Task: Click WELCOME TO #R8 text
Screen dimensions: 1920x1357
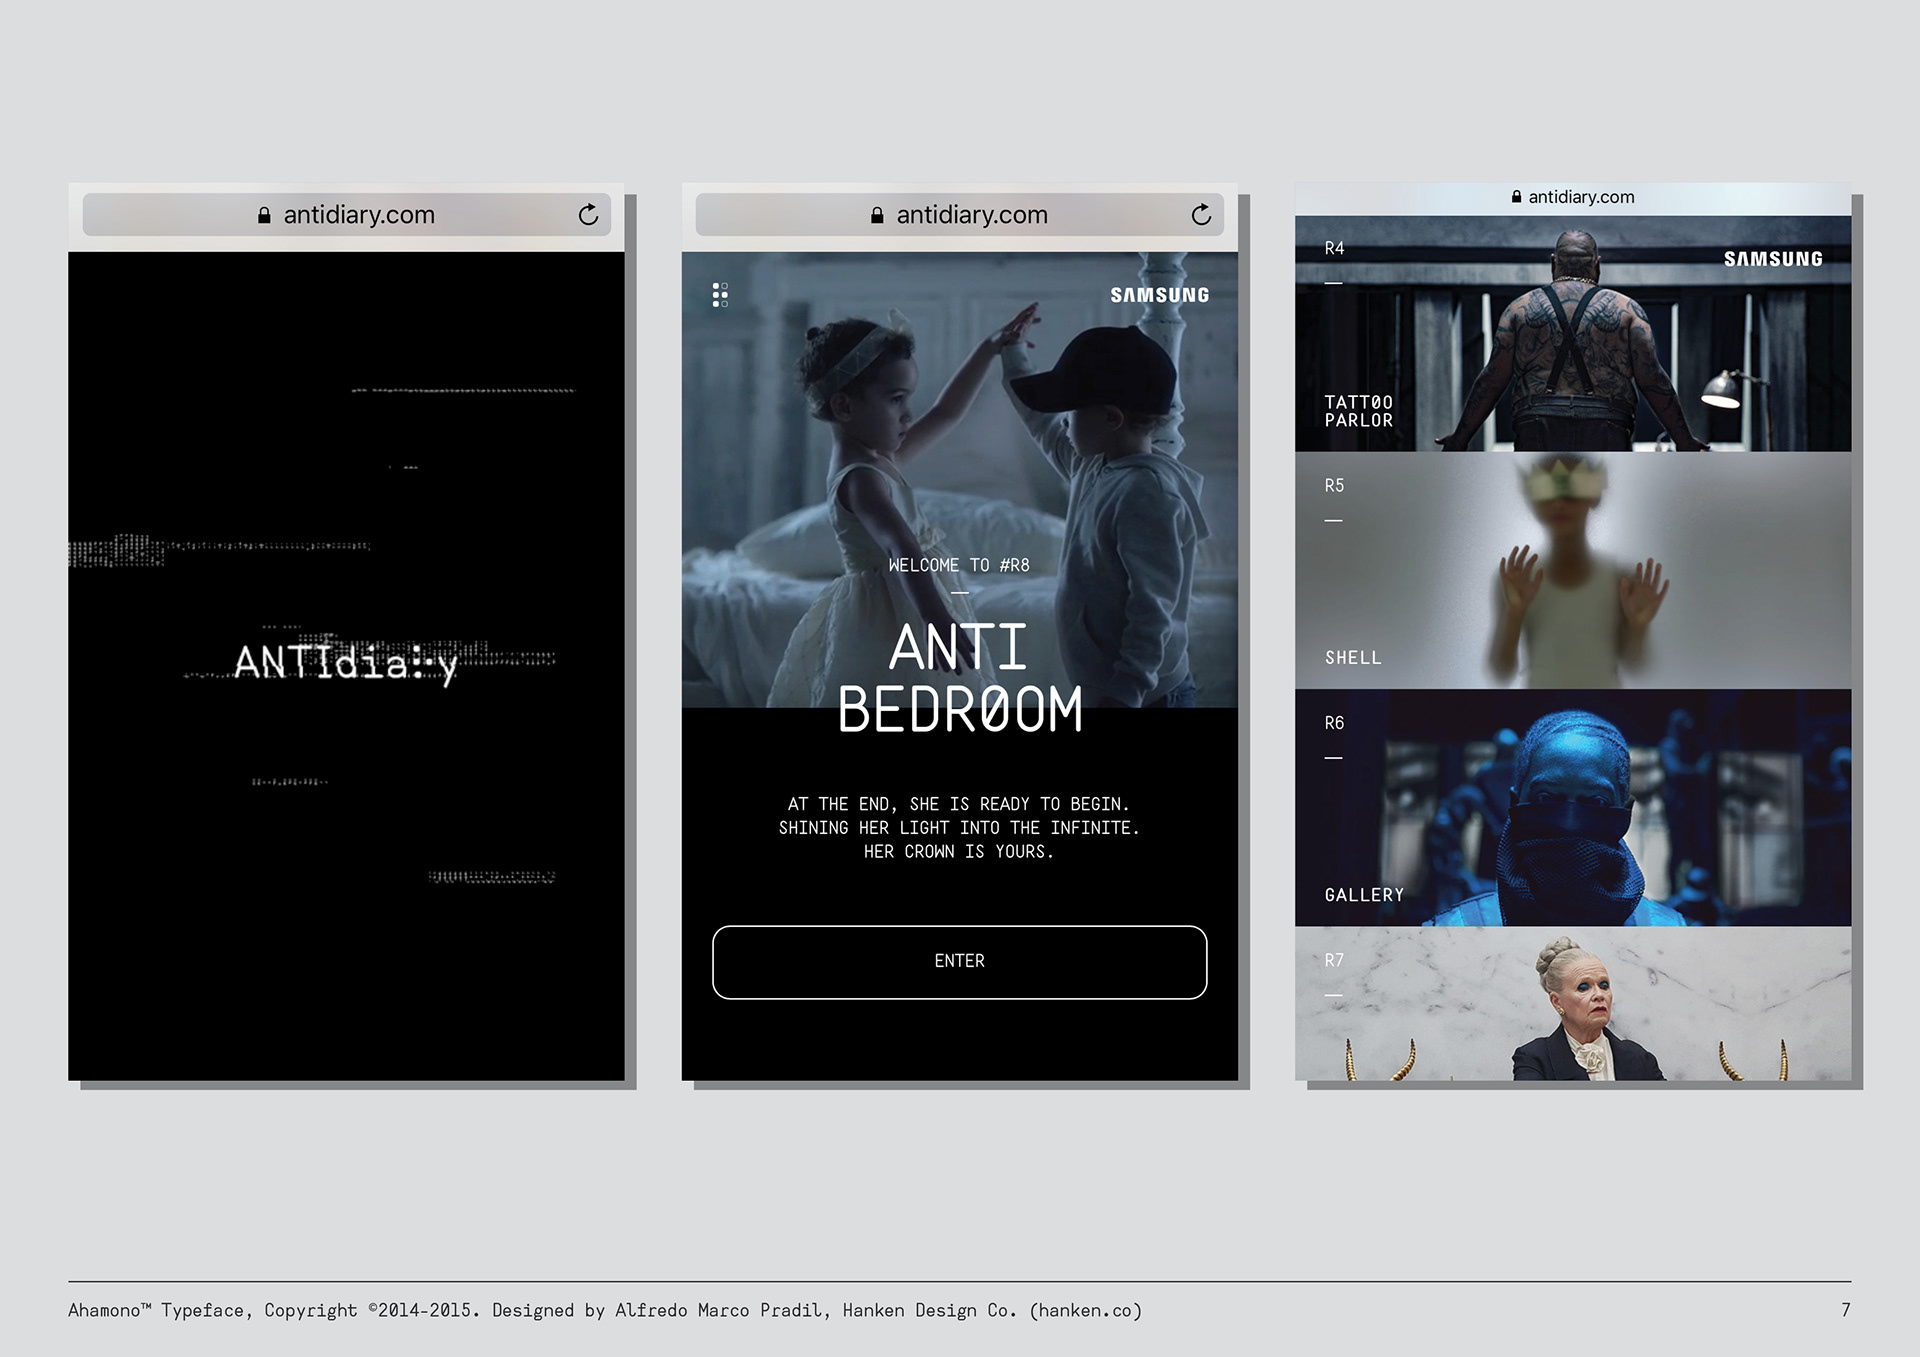Action: 959,565
